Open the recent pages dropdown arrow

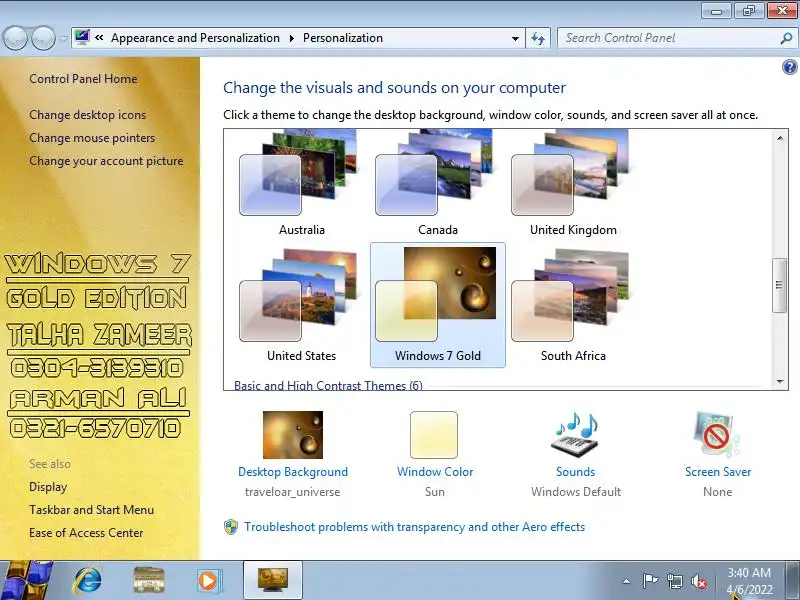[x=63, y=39]
